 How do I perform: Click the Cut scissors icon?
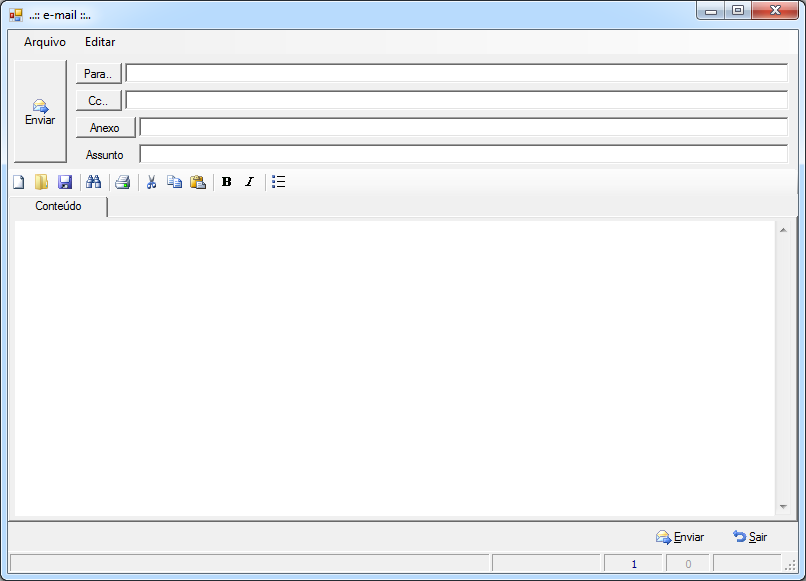151,182
